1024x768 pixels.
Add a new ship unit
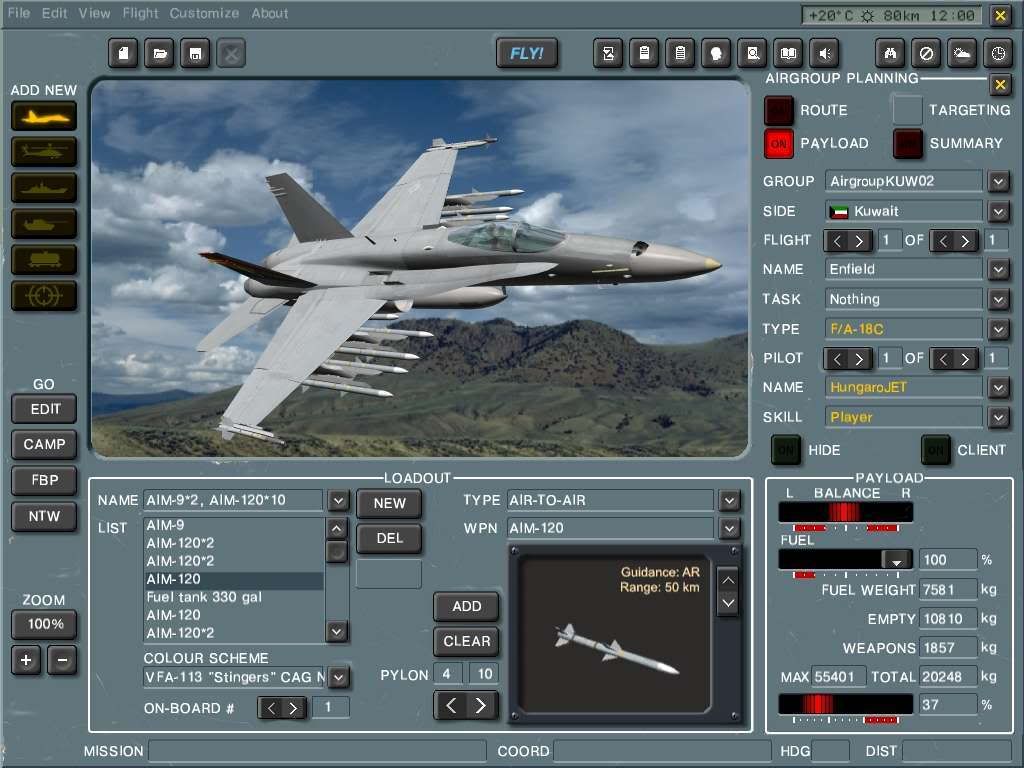coord(44,188)
